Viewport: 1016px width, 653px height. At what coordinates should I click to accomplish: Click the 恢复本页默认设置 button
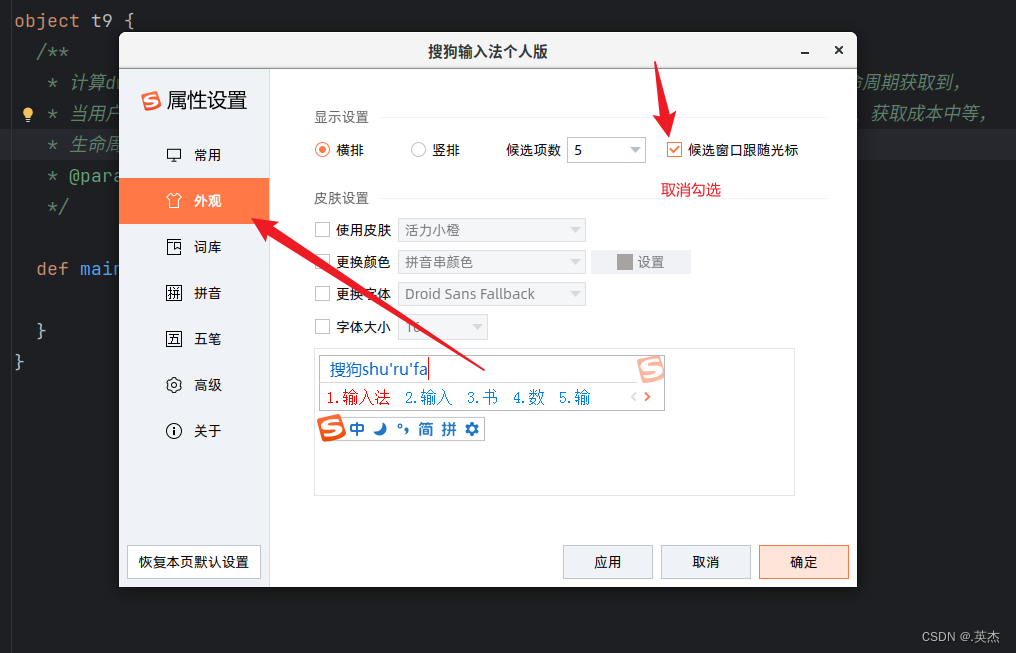coord(193,561)
